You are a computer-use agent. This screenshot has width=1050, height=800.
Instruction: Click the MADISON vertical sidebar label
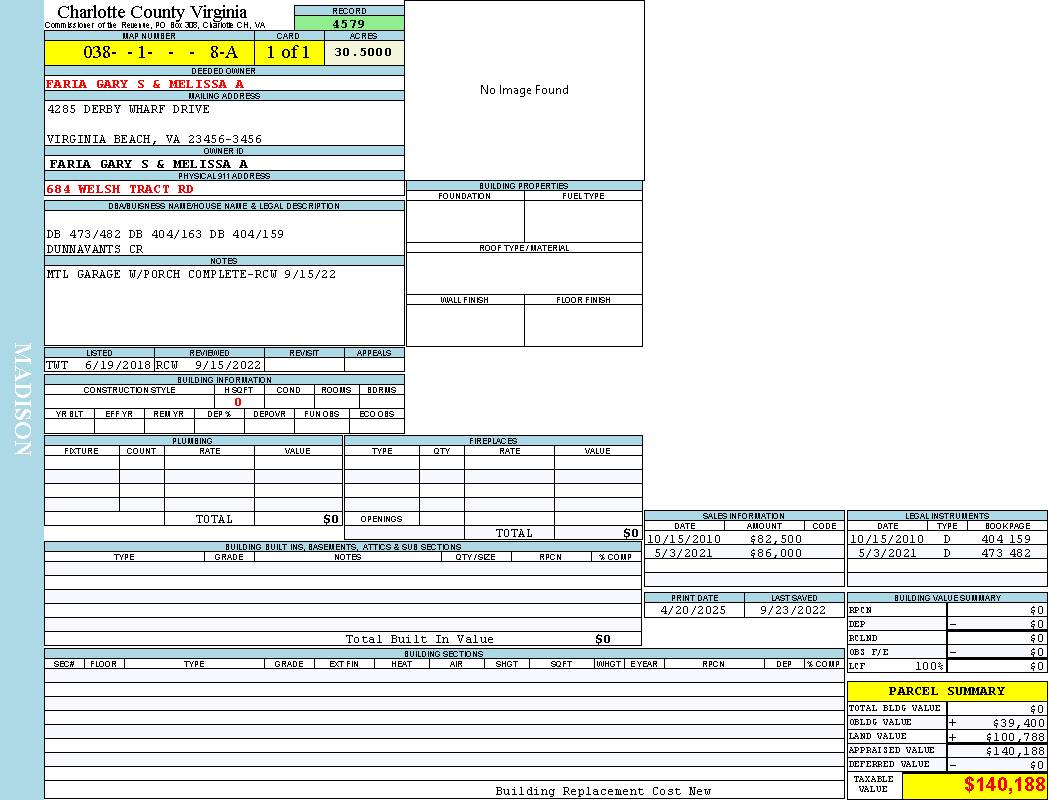pos(23,400)
